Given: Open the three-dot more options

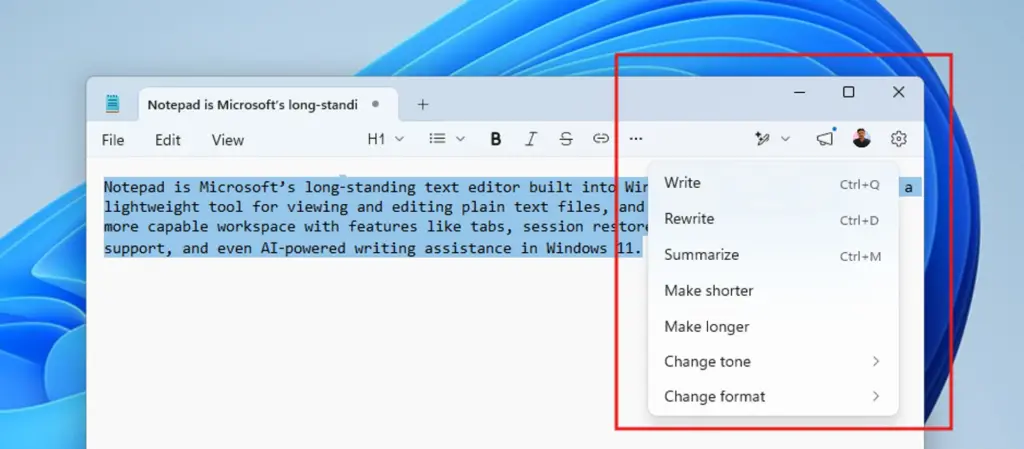Looking at the screenshot, I should (635, 139).
